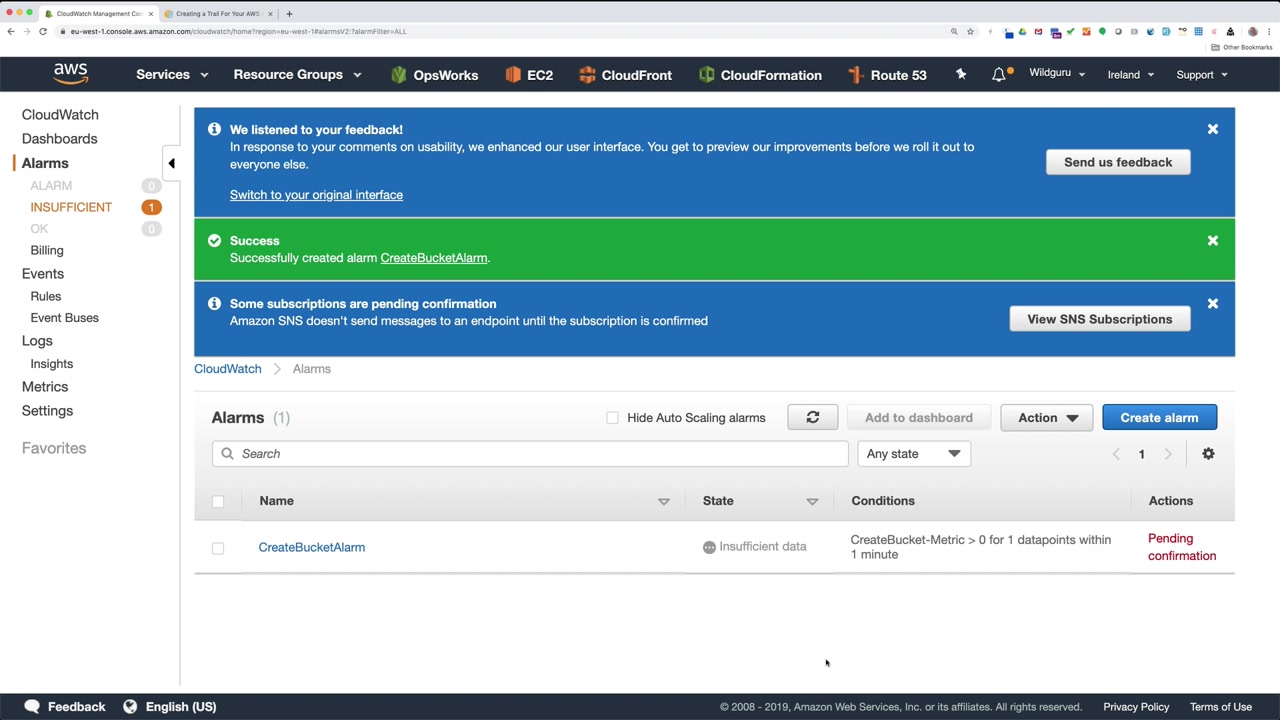Click the Create alarm button
1280x720 pixels.
(1159, 418)
